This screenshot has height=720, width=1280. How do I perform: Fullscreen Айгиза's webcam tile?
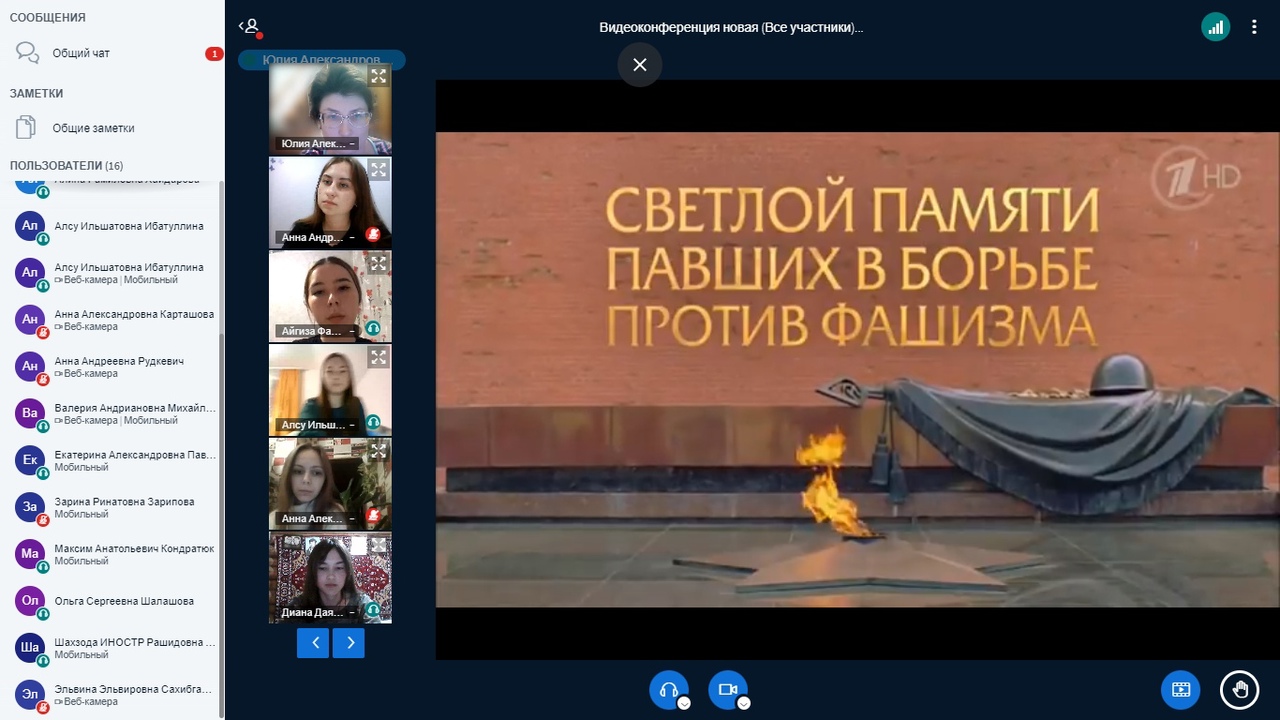click(x=378, y=264)
